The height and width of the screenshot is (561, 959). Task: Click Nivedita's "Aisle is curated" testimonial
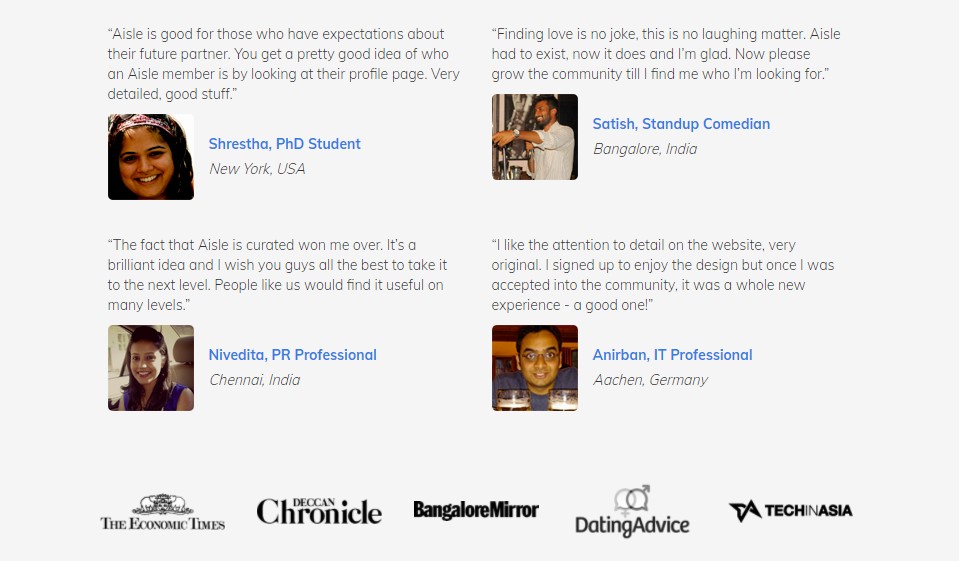point(277,275)
